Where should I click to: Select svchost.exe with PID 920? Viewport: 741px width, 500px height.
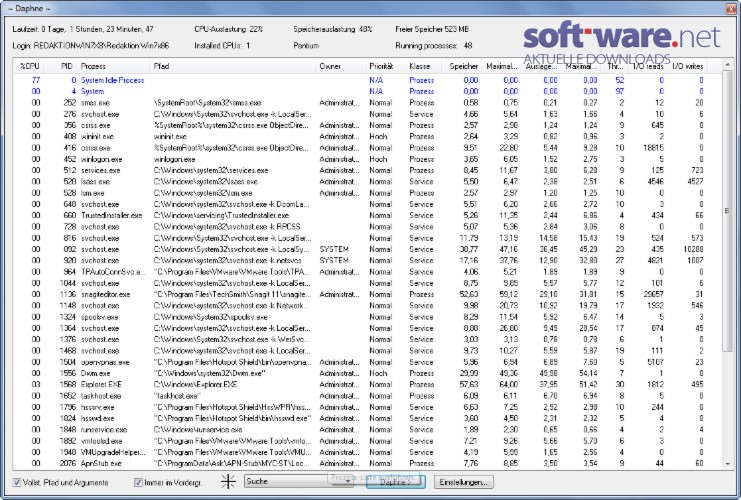362,260
